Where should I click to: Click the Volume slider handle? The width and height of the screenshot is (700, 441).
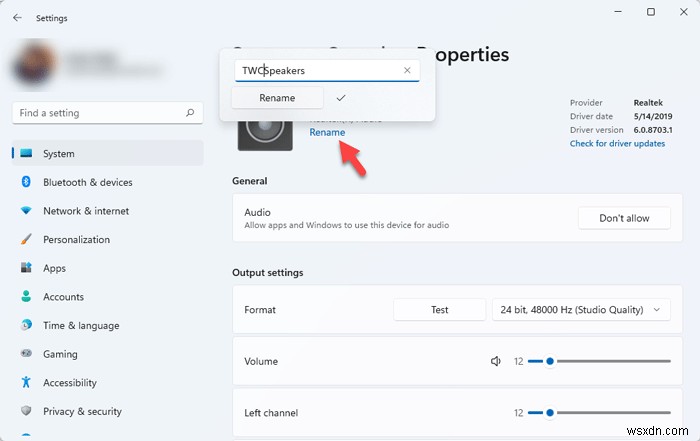point(550,361)
